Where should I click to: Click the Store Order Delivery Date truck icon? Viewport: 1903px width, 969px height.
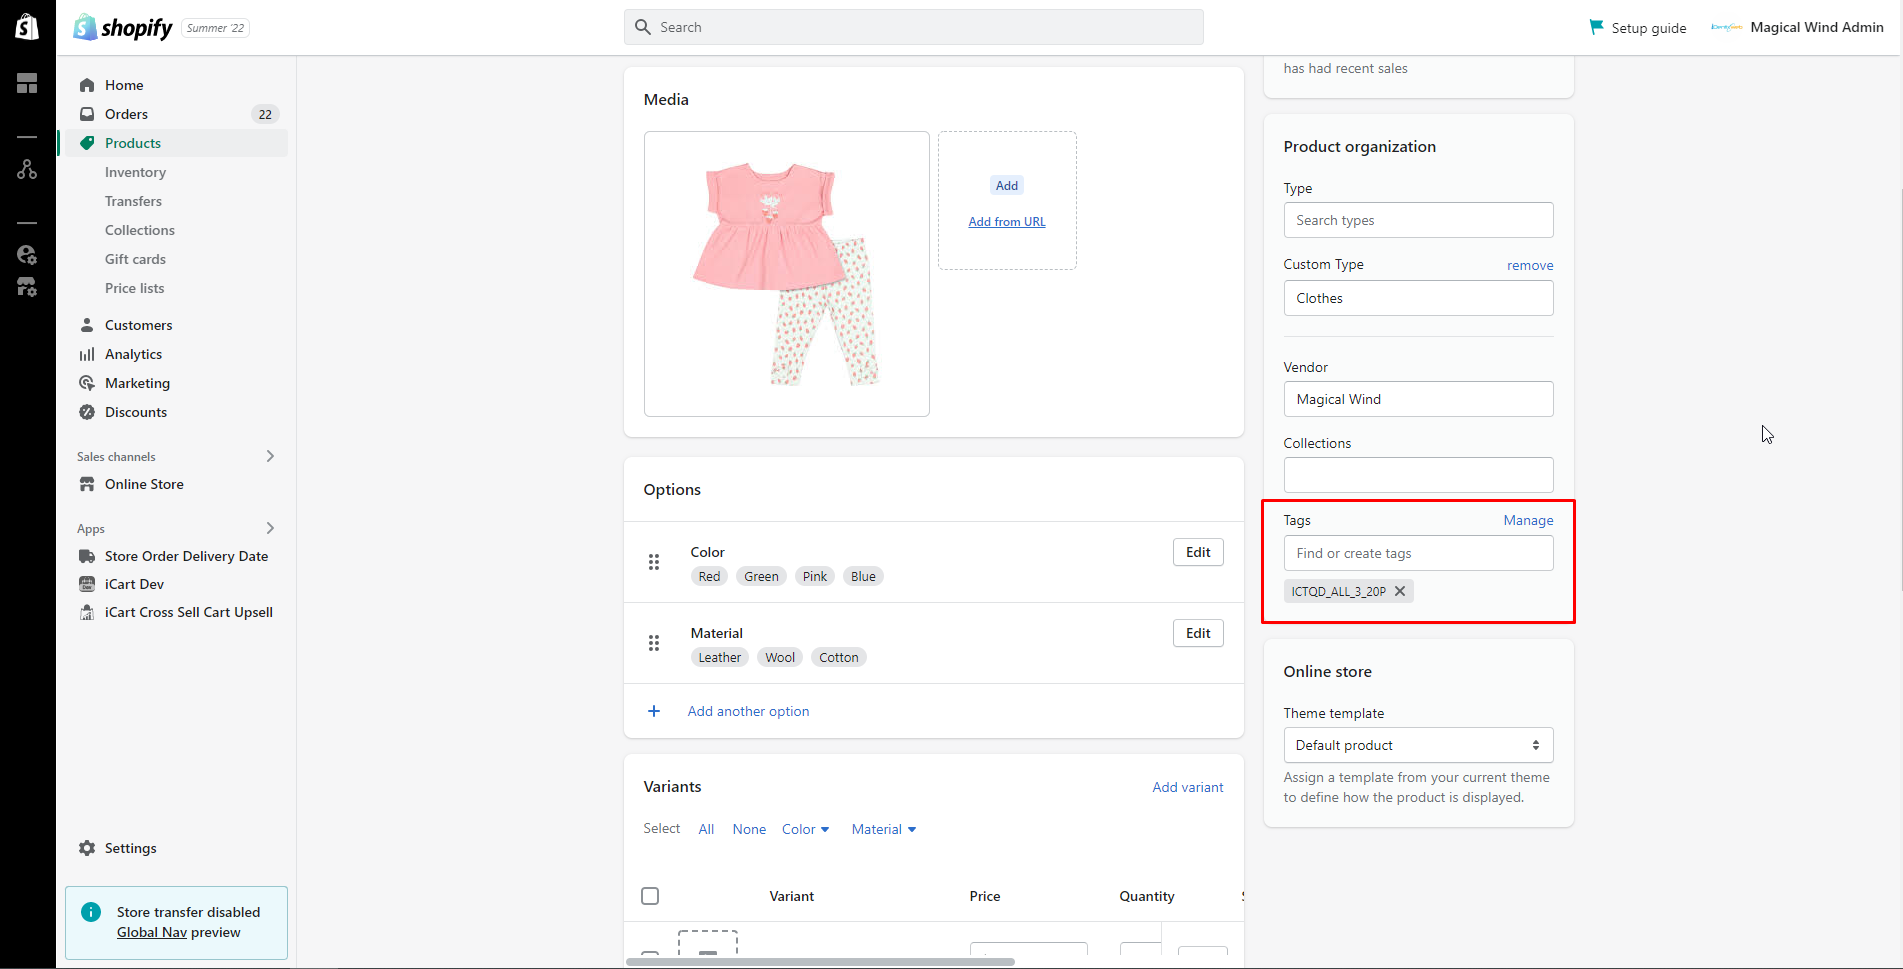click(87, 556)
